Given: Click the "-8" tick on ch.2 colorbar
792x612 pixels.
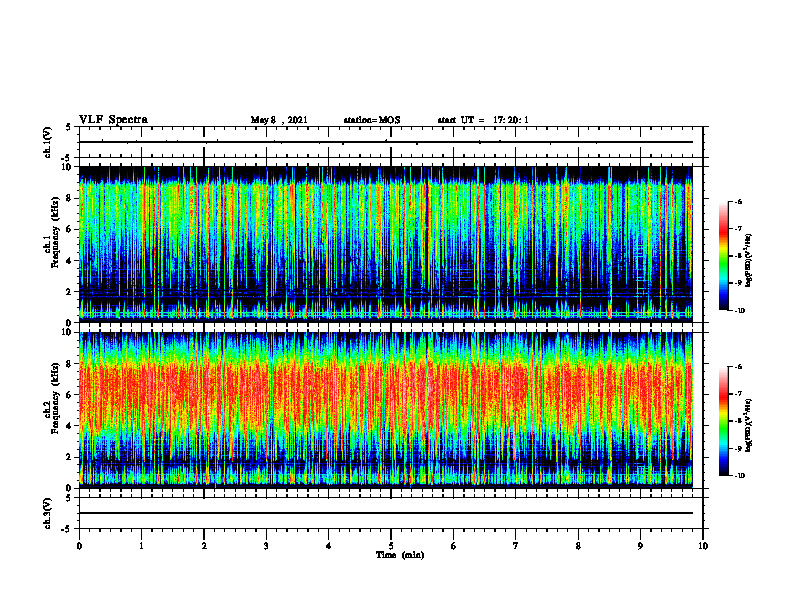Looking at the screenshot, I should (x=738, y=421).
